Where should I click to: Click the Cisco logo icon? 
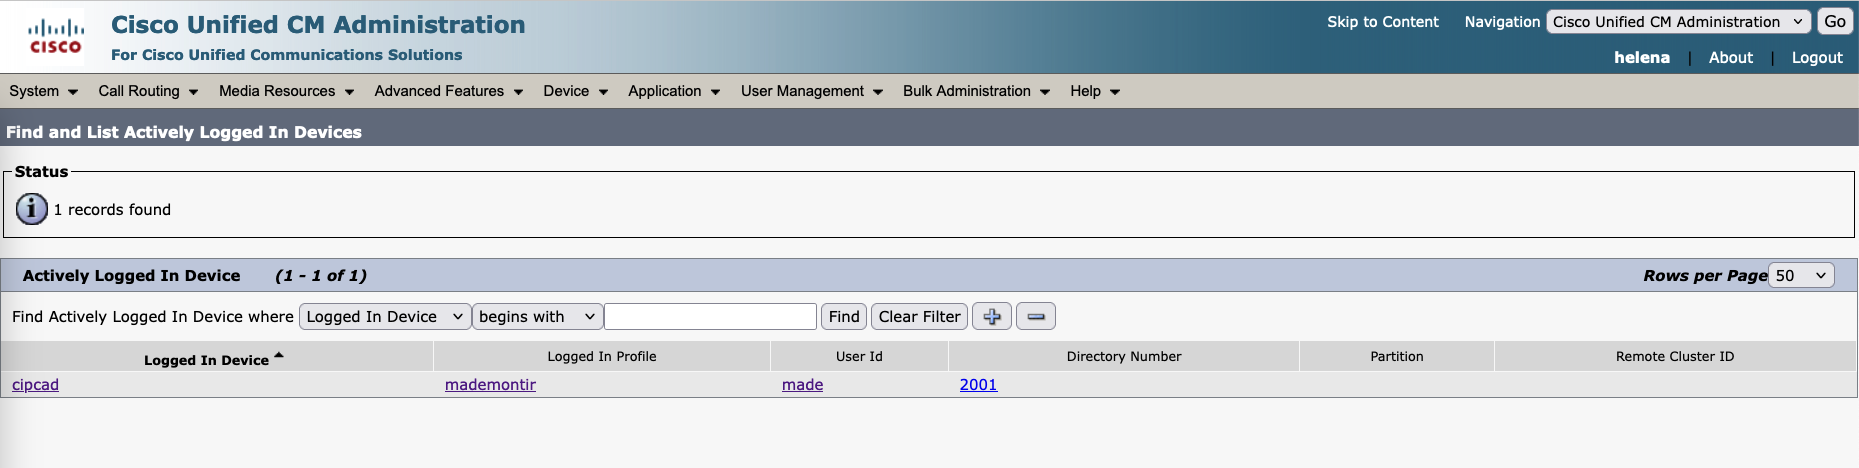click(x=56, y=37)
